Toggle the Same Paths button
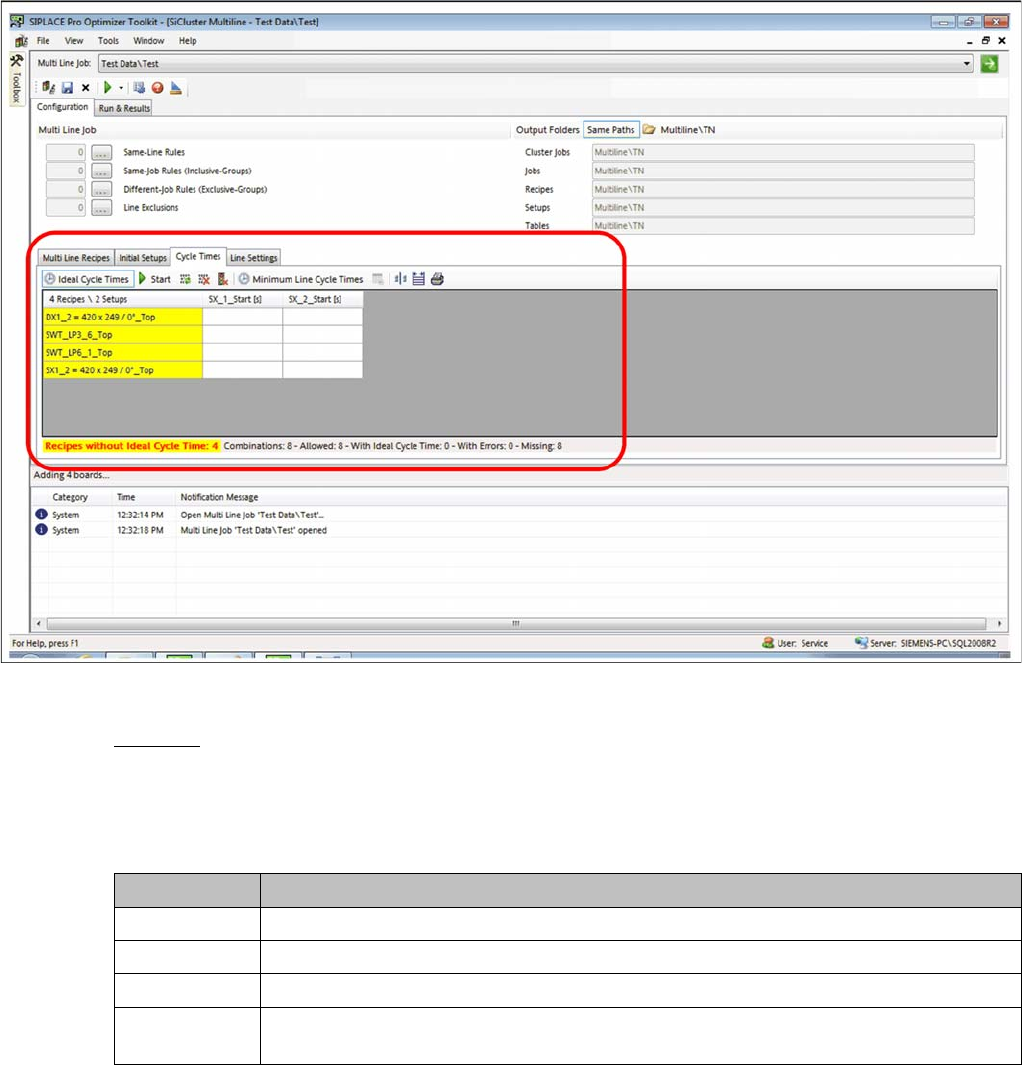 (x=610, y=130)
